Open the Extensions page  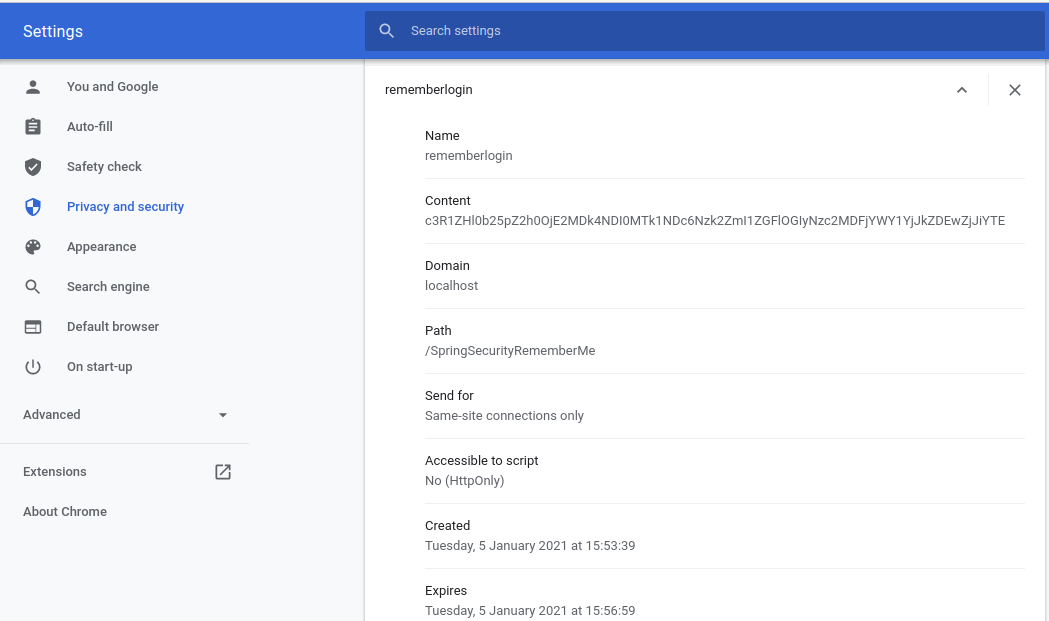pyautogui.click(x=55, y=472)
